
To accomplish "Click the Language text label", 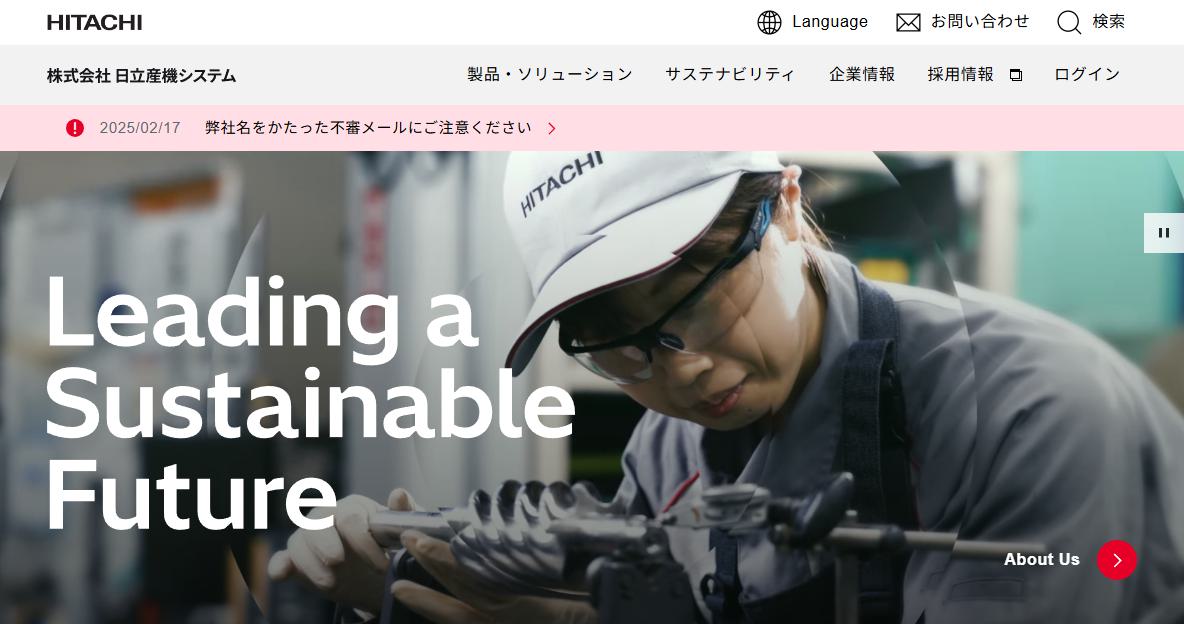I will (830, 22).
